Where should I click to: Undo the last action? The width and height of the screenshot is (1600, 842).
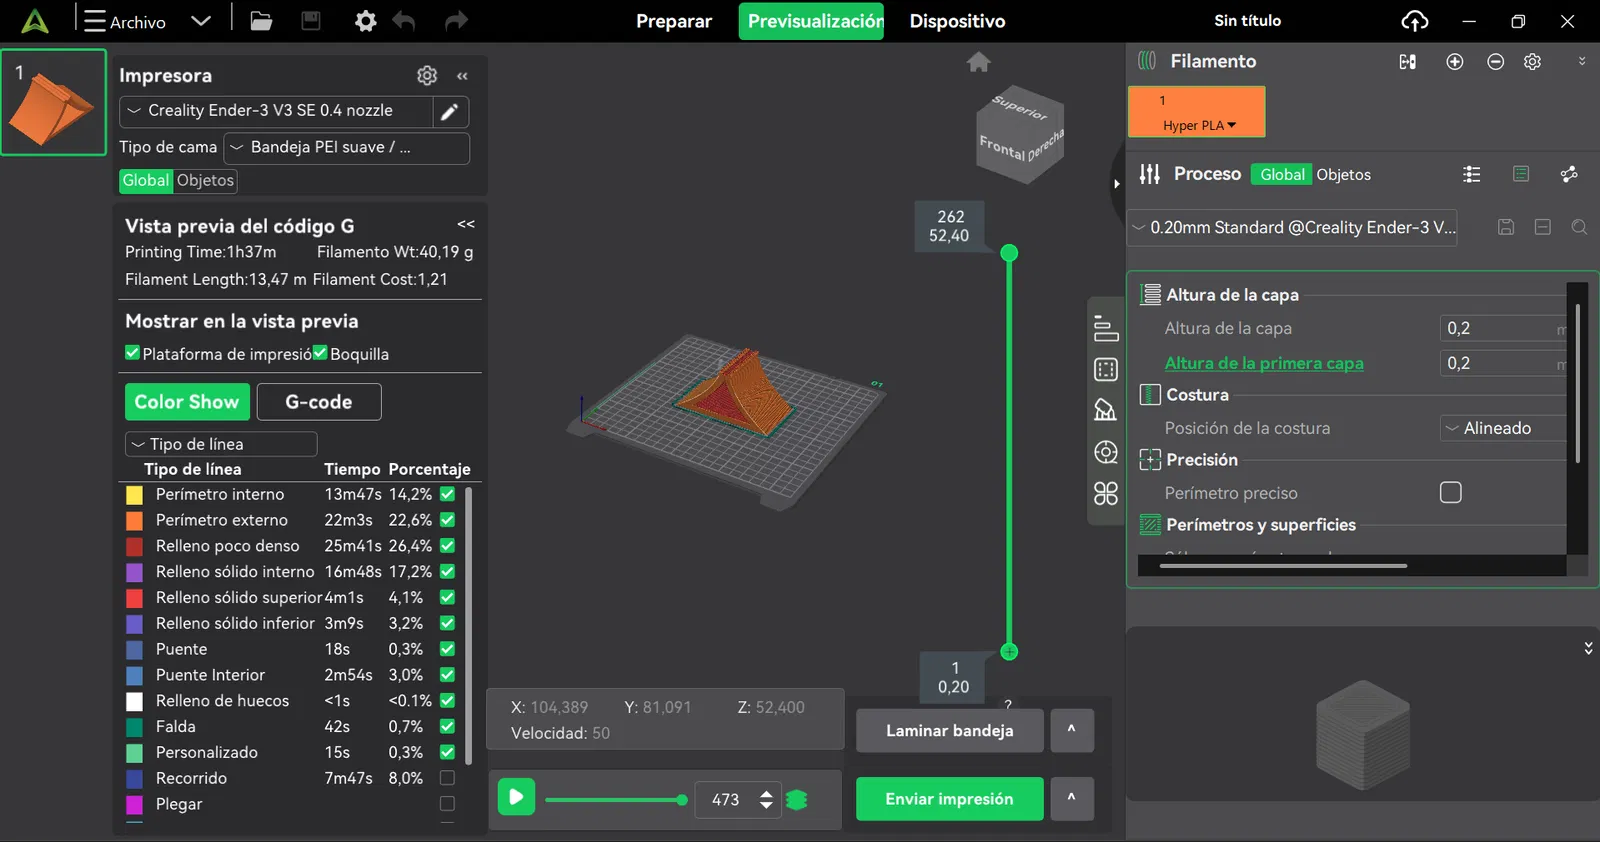pyautogui.click(x=404, y=21)
